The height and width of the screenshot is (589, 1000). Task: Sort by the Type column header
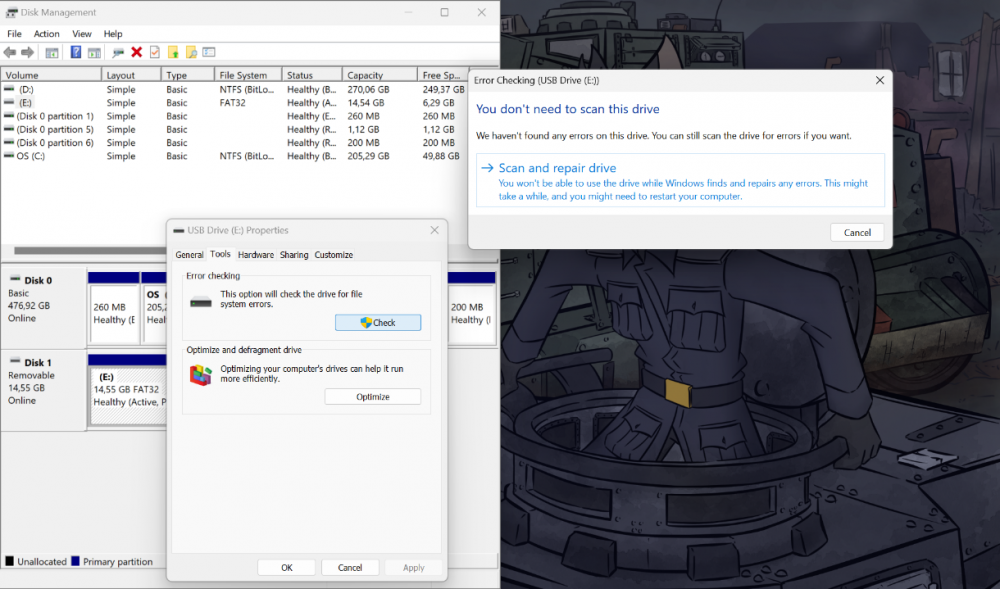(188, 75)
